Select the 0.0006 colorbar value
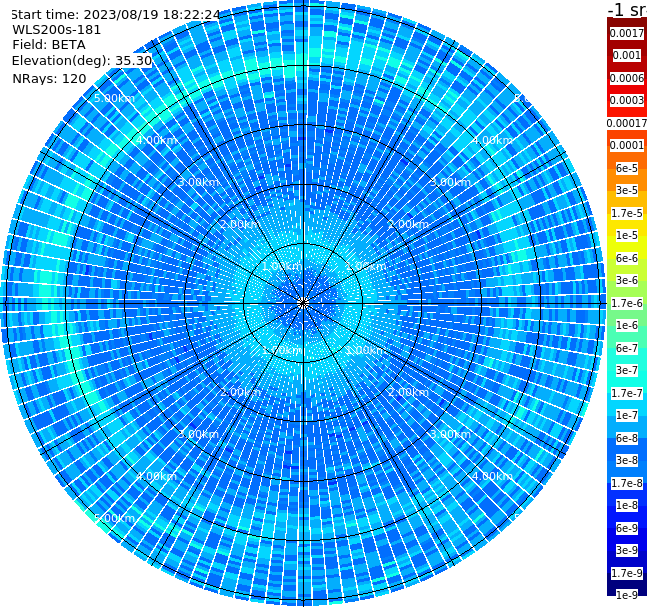 pyautogui.click(x=627, y=78)
